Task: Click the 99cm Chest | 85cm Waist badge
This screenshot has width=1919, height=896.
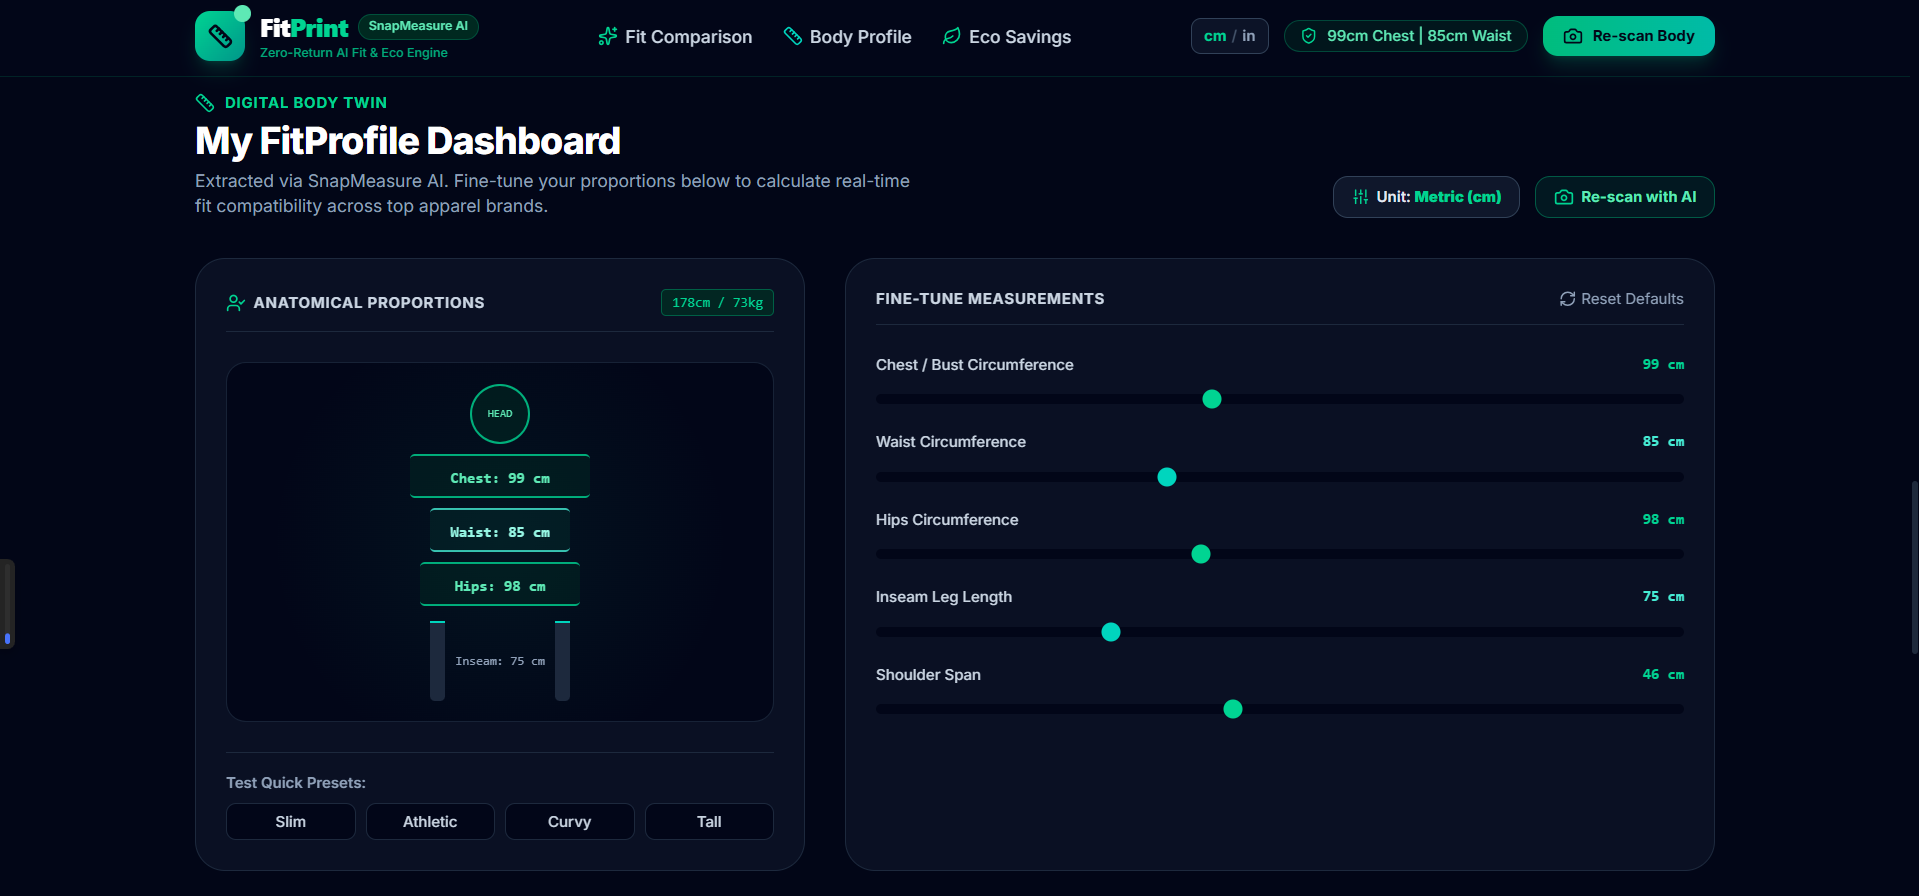Action: coord(1405,36)
